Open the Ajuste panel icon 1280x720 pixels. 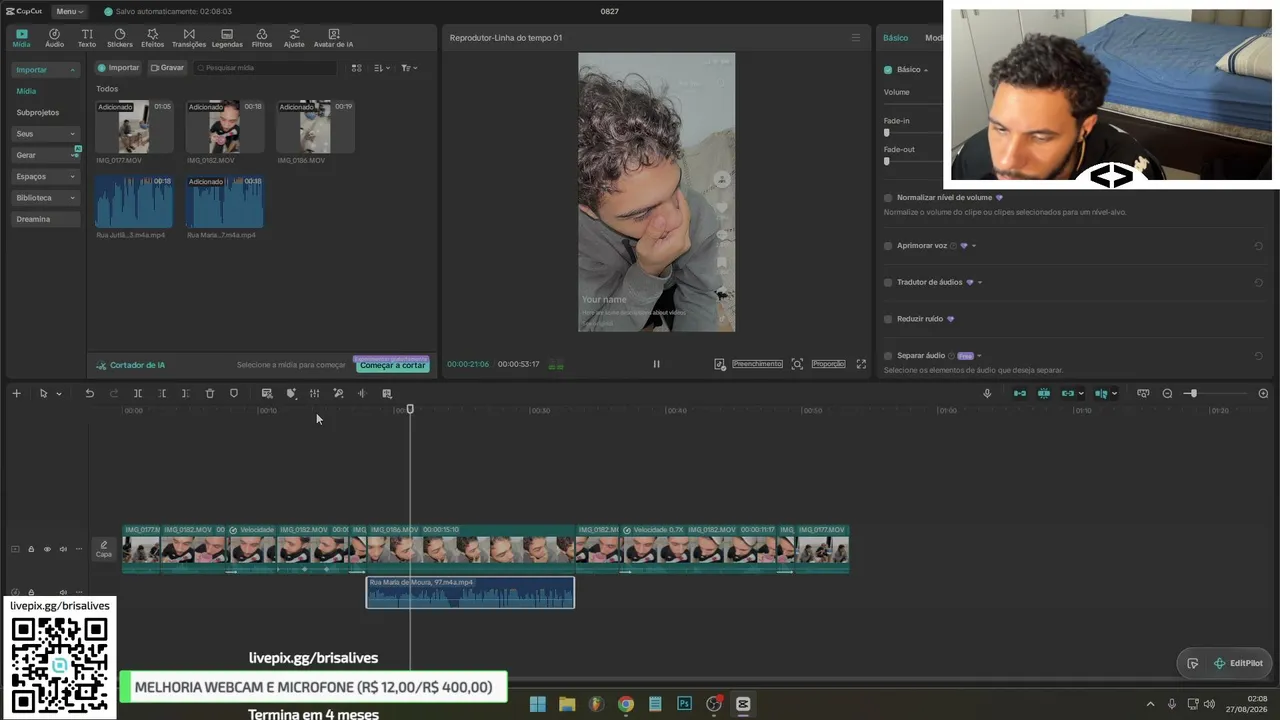[294, 38]
